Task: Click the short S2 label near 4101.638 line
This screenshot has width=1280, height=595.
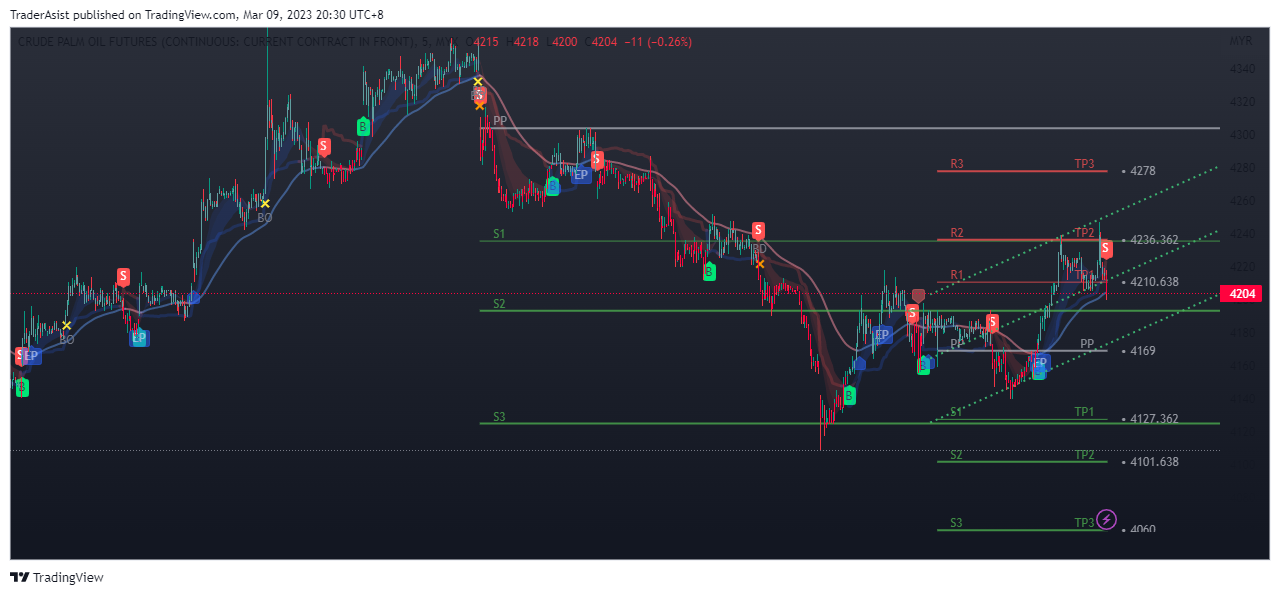Action: (x=957, y=454)
